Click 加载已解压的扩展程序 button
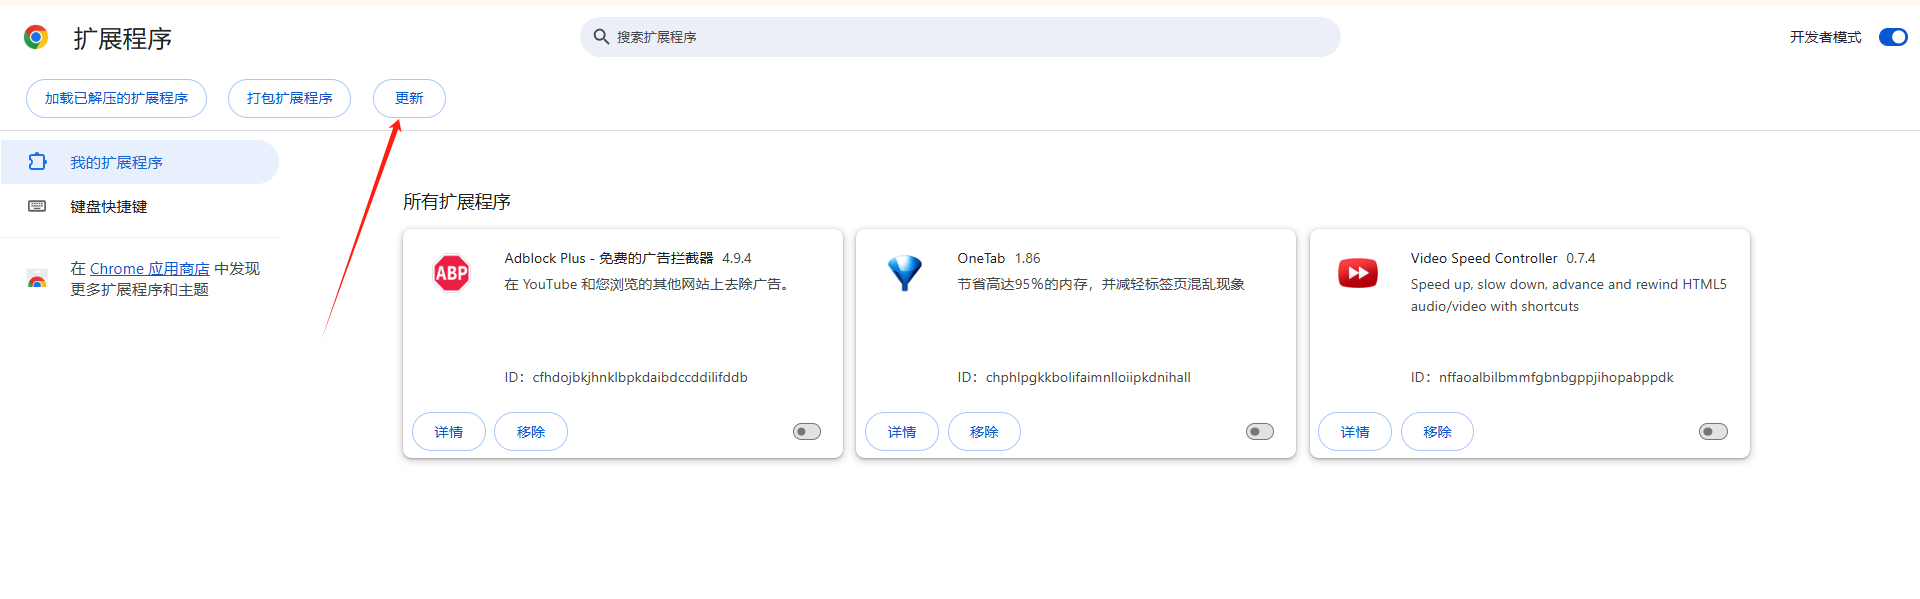Image resolution: width=1920 pixels, height=599 pixels. (x=116, y=98)
